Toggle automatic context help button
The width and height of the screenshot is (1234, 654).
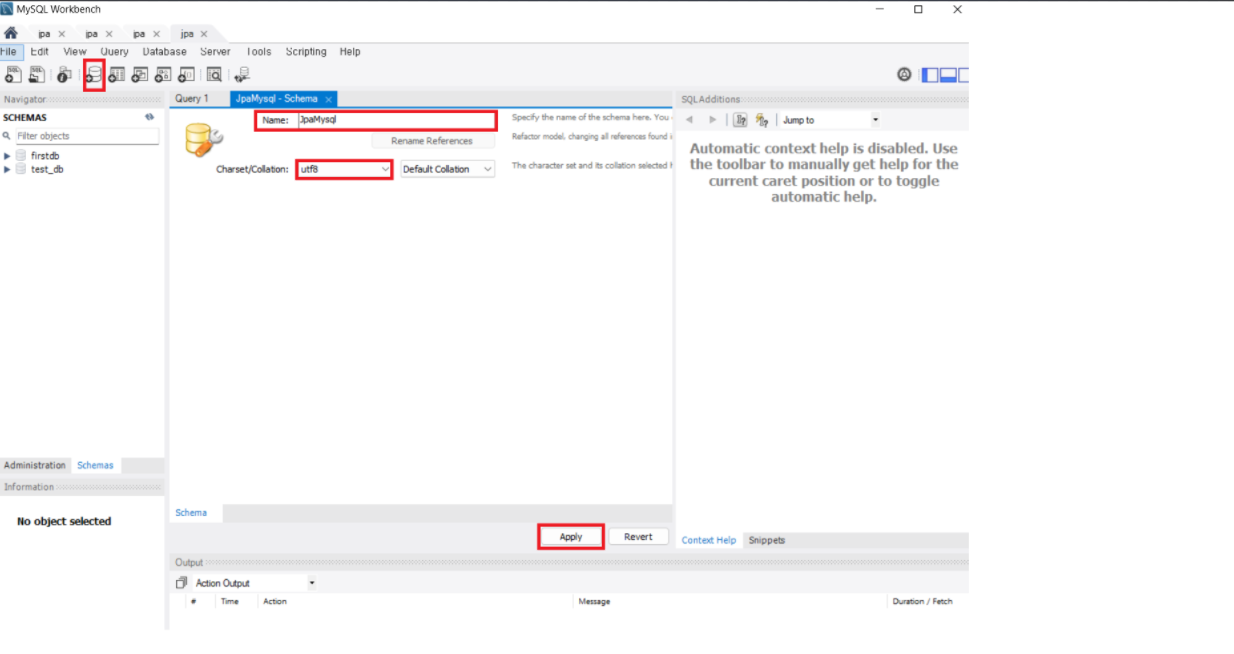[x=762, y=120]
